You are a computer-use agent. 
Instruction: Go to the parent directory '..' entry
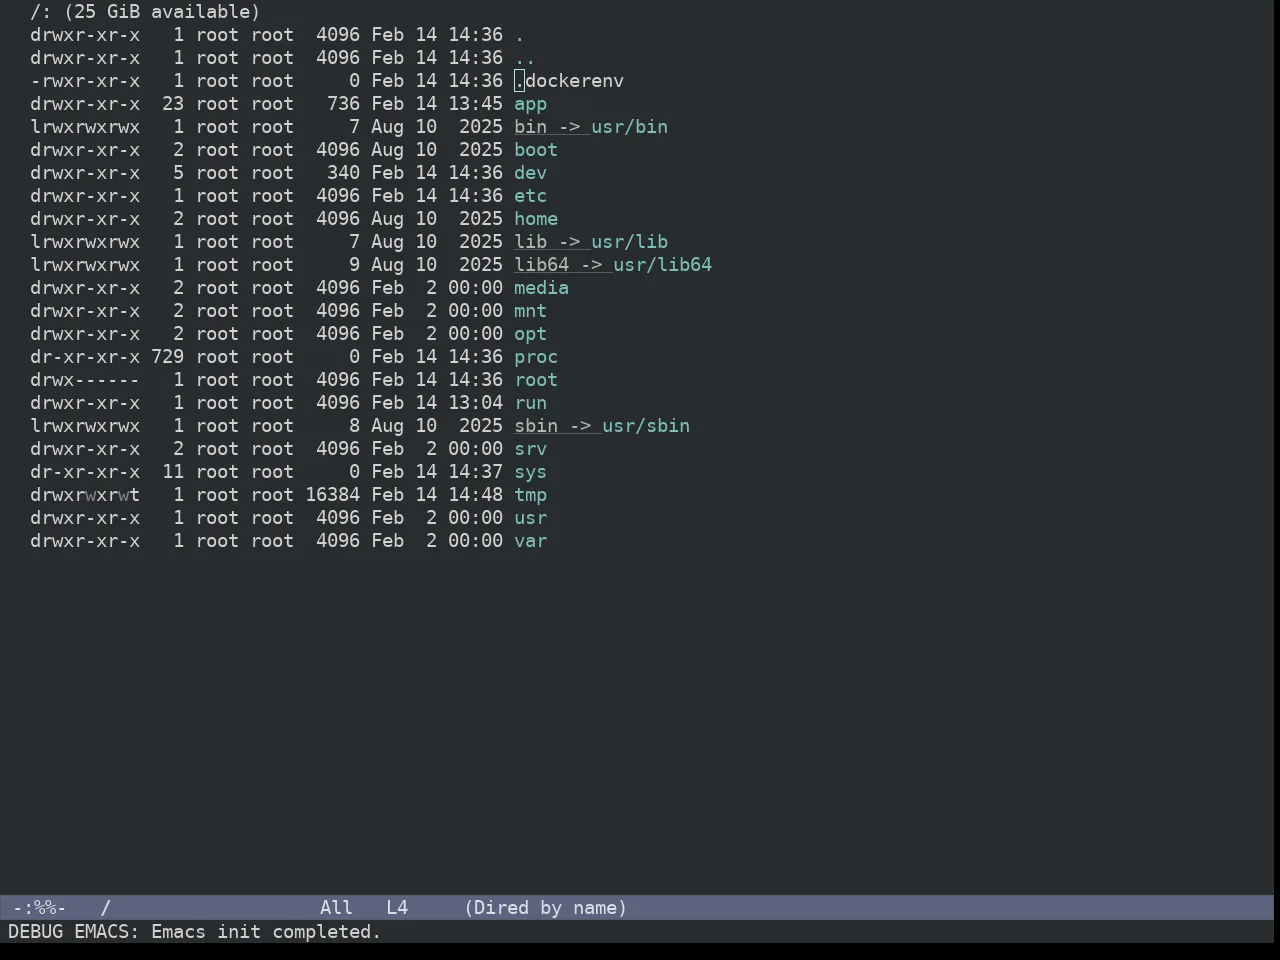525,58
